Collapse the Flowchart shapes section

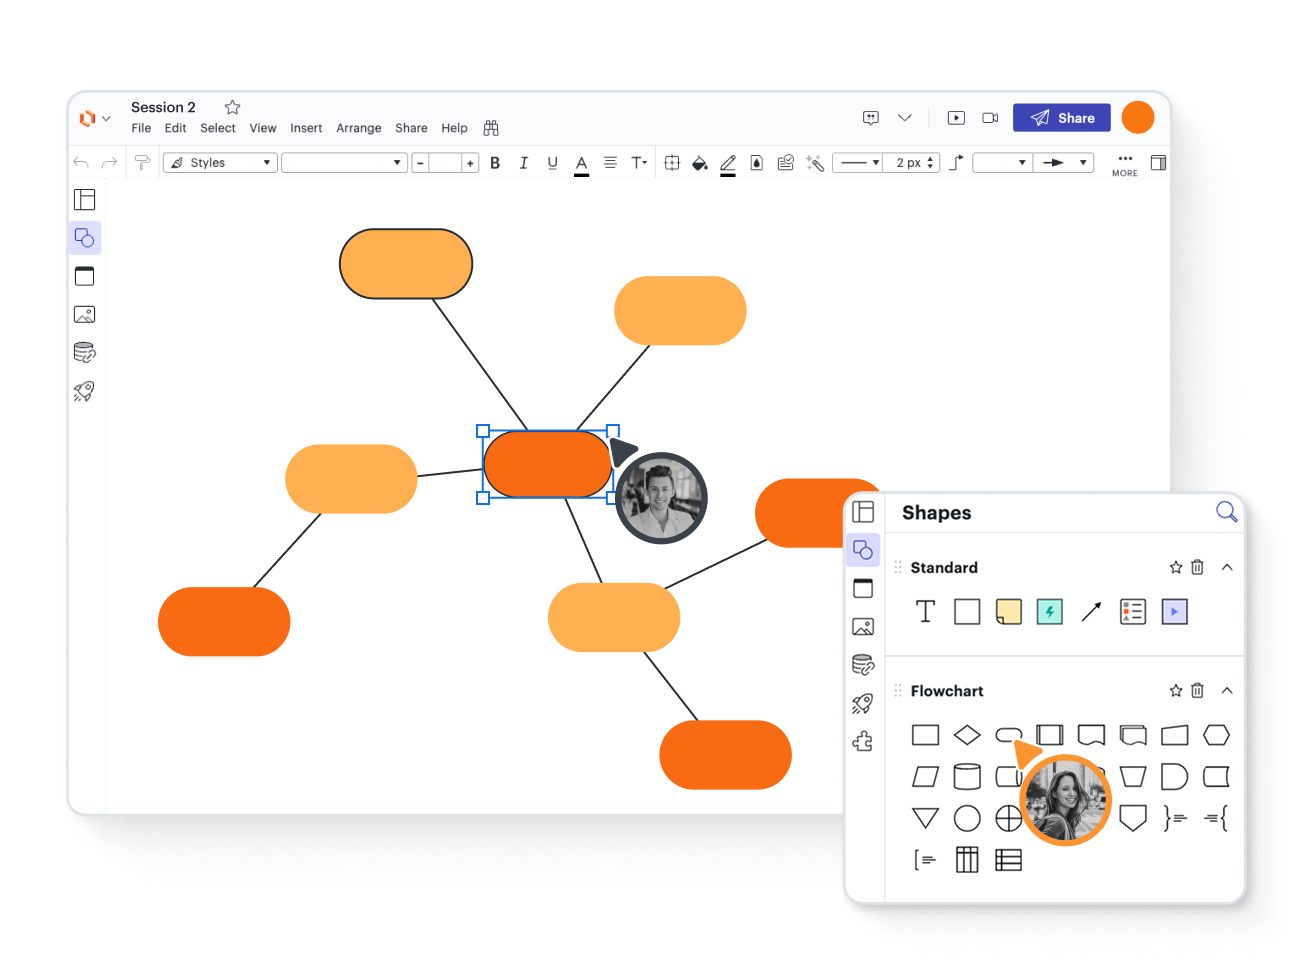1227,691
